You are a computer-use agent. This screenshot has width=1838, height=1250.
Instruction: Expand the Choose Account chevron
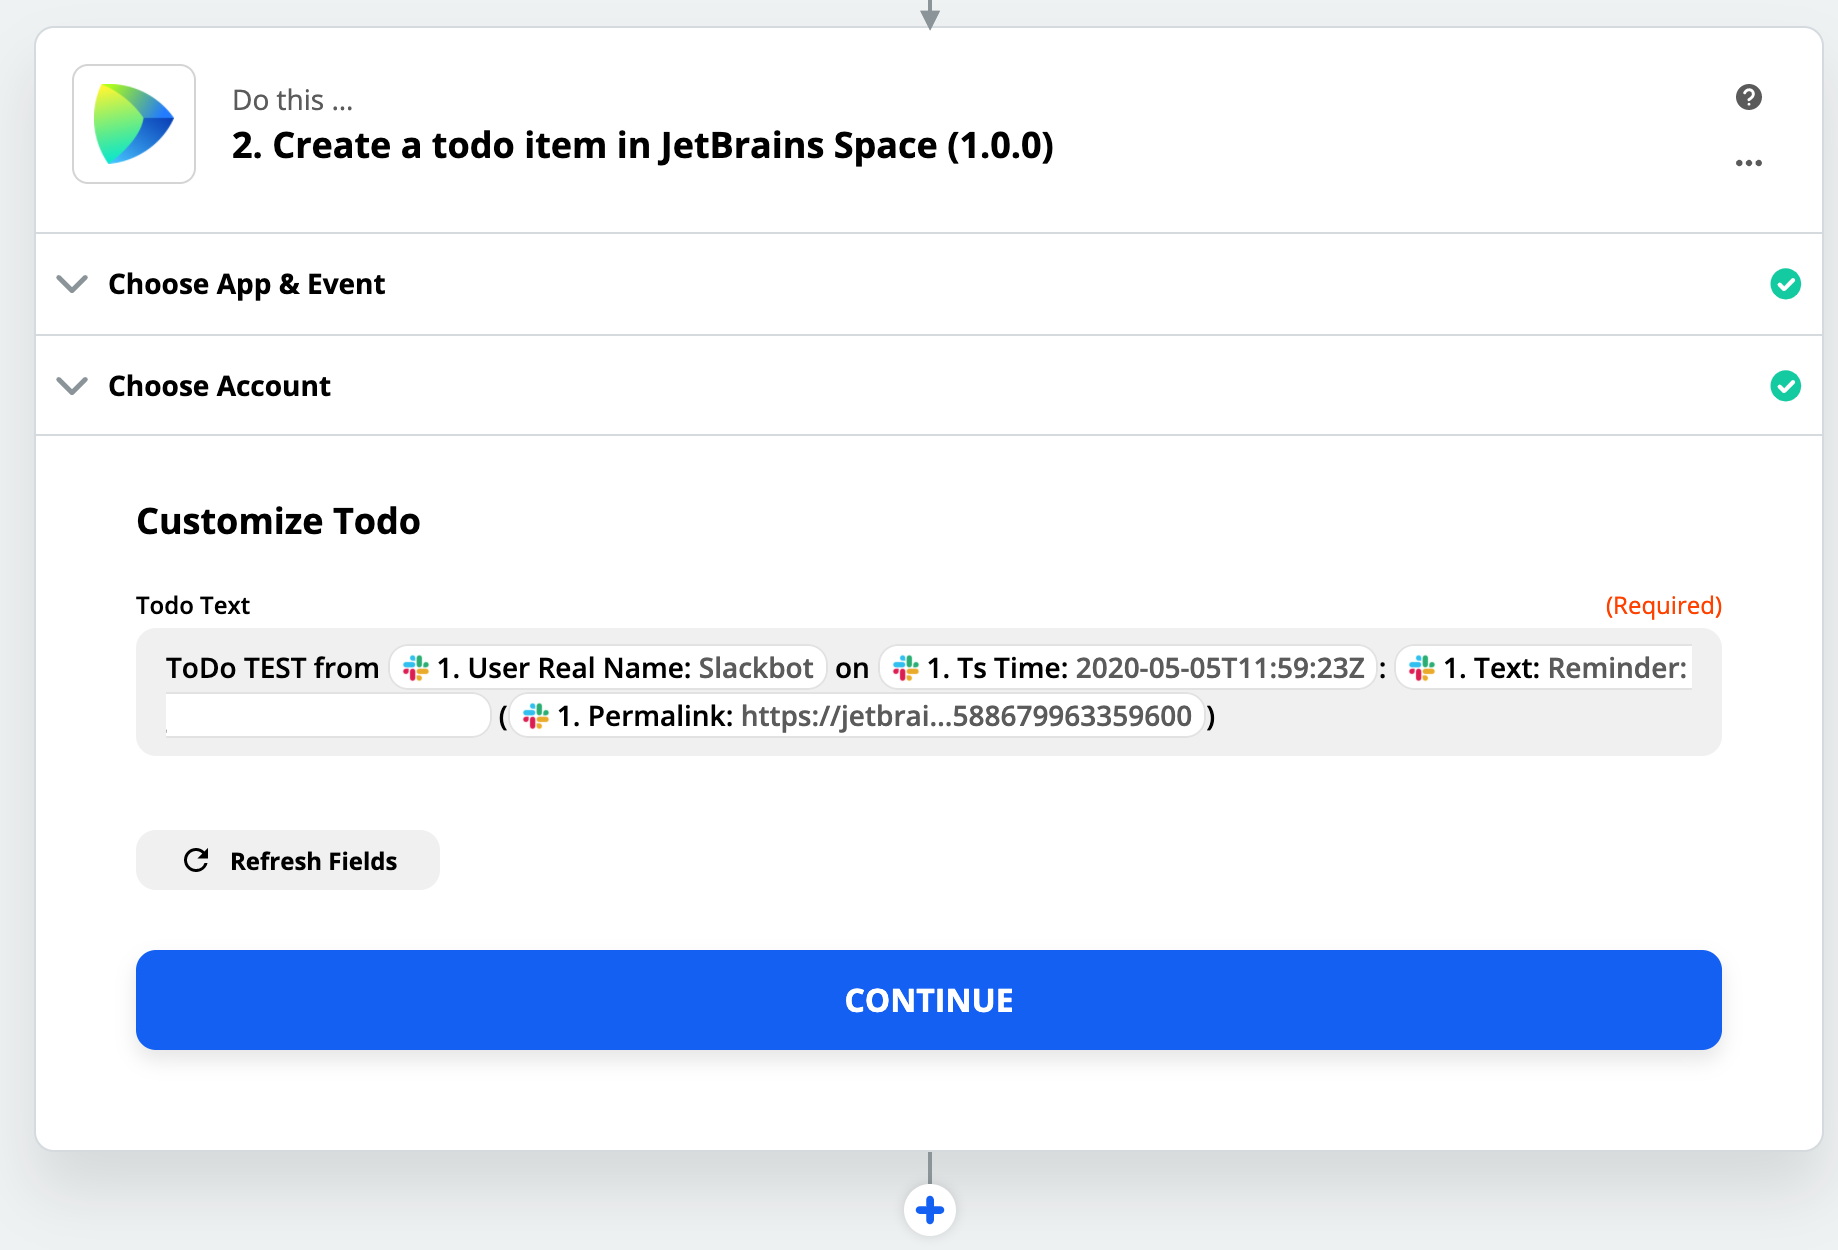click(x=72, y=386)
